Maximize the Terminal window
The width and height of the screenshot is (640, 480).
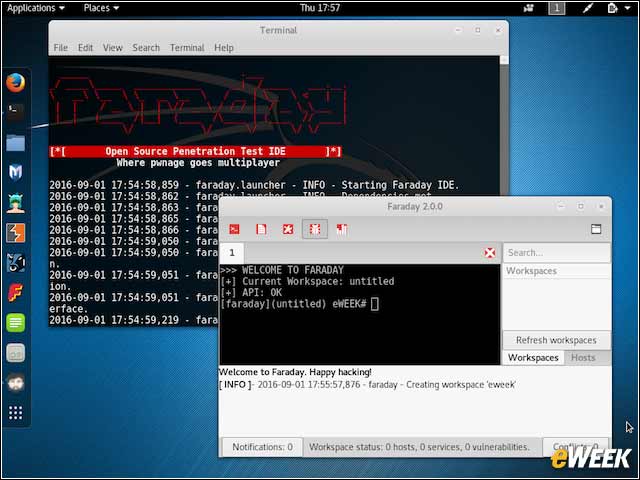[x=478, y=30]
